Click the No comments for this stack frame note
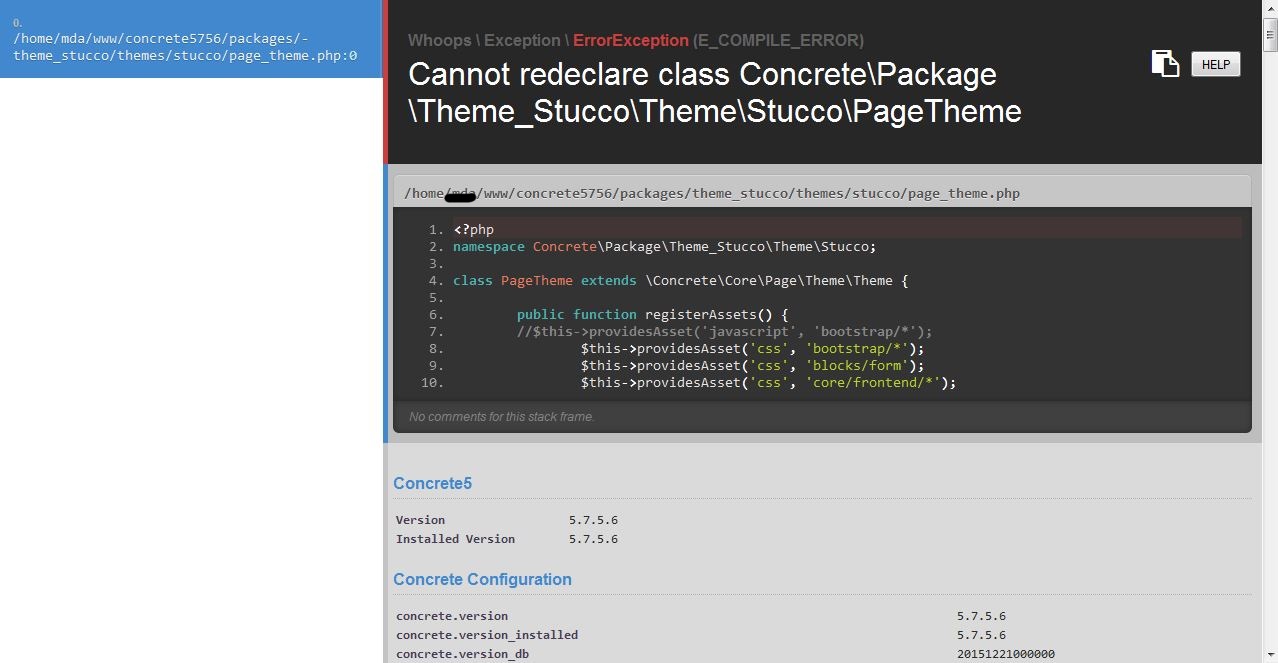The width and height of the screenshot is (1278, 663). 502,417
